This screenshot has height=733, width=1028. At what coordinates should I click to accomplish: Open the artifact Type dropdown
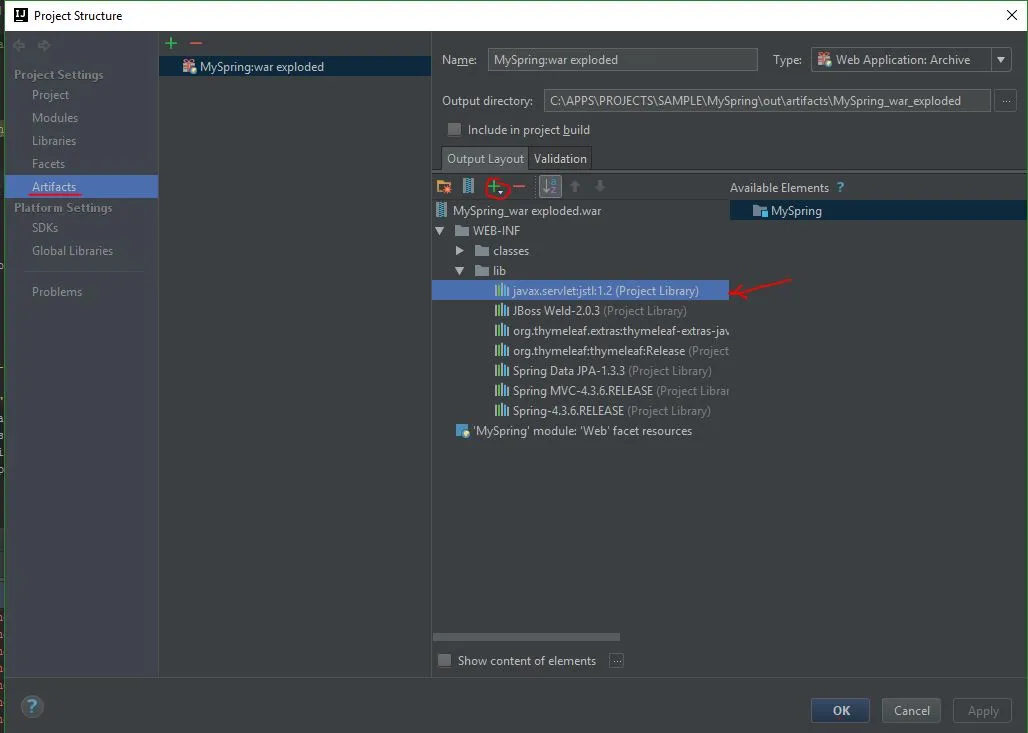pyautogui.click(x=1000, y=60)
